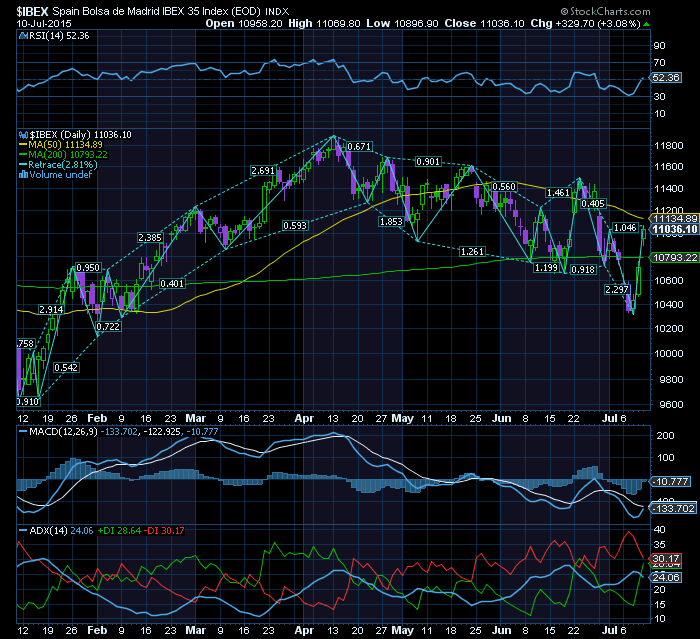Screen dimensions: 700x639
Task: Click the Volume undef legend entry
Action: pos(55,175)
